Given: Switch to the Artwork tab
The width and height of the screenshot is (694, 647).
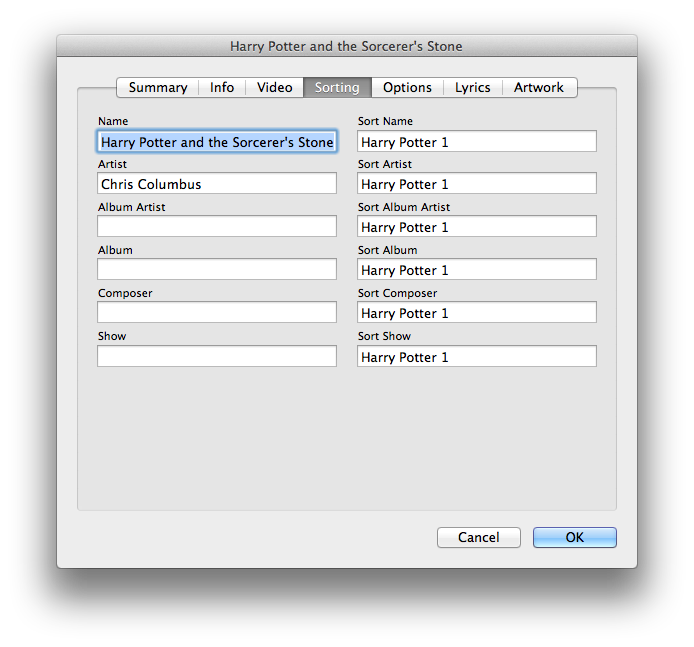Looking at the screenshot, I should pos(539,87).
